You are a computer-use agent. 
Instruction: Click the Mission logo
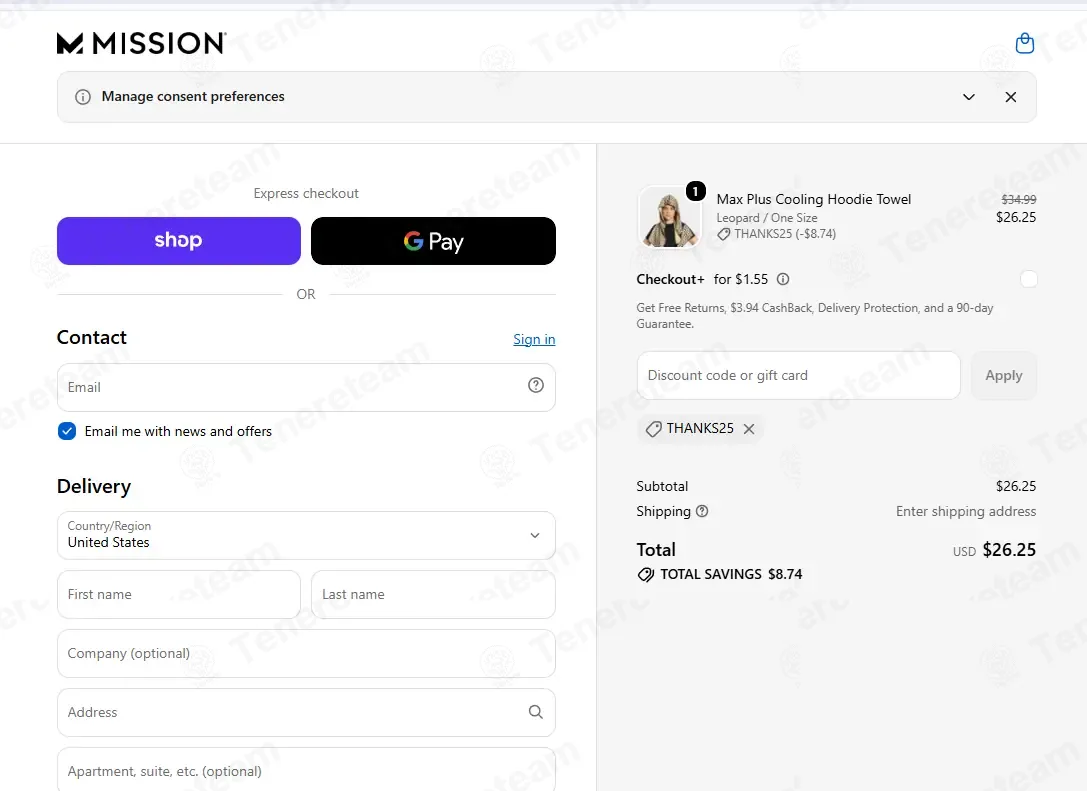(141, 43)
